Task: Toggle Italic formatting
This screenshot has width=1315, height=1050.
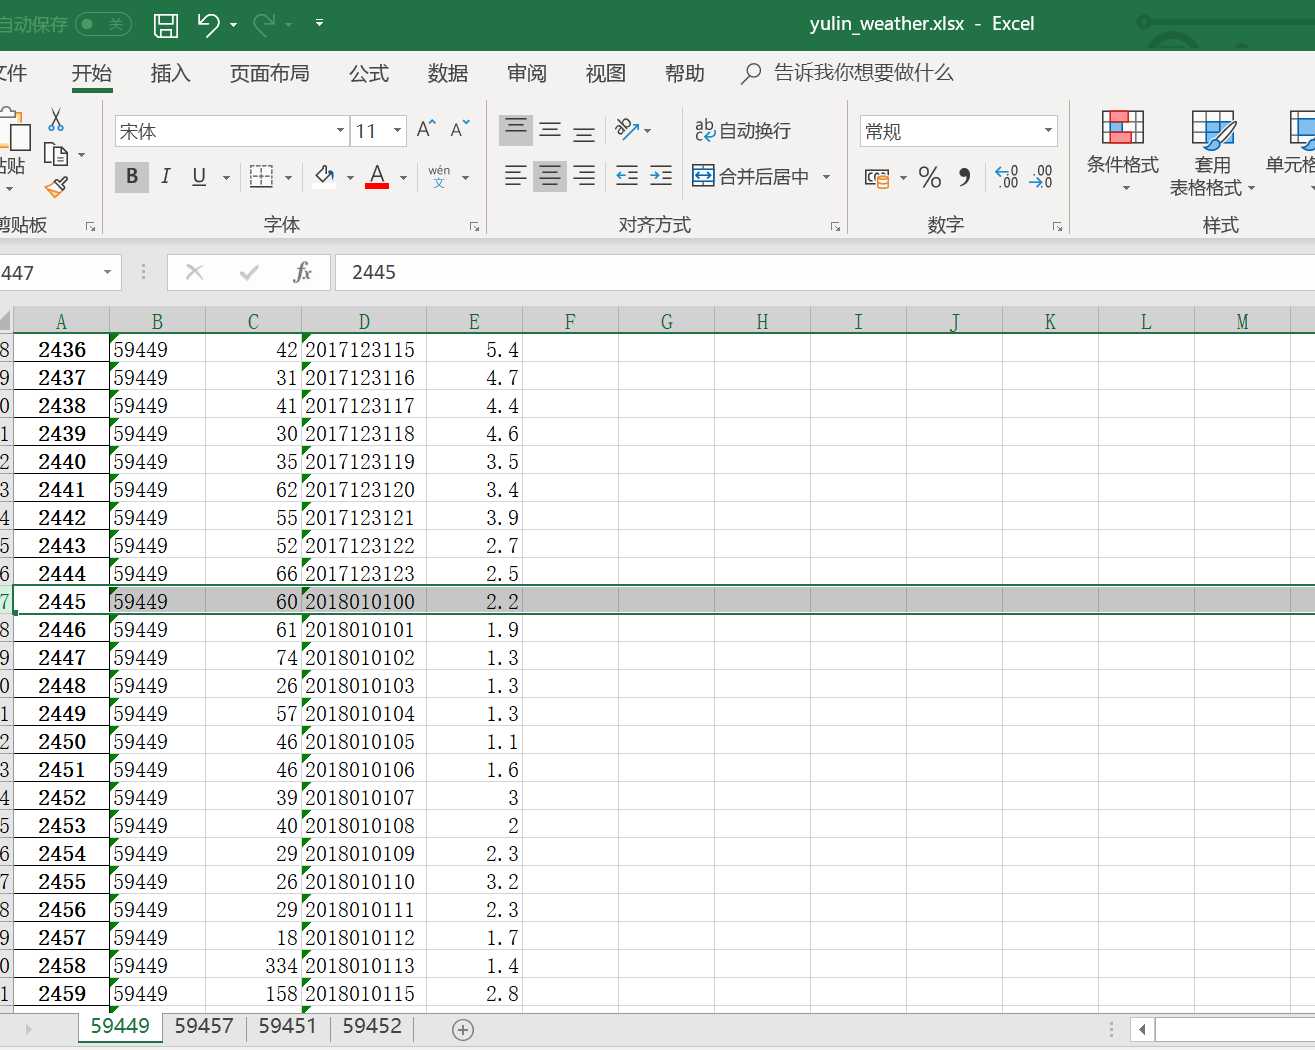Action: point(166,177)
